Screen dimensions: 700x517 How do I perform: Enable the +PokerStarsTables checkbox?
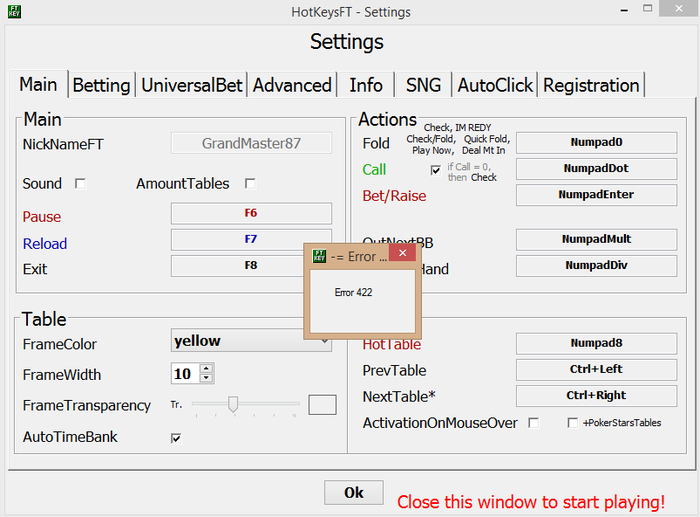point(573,423)
